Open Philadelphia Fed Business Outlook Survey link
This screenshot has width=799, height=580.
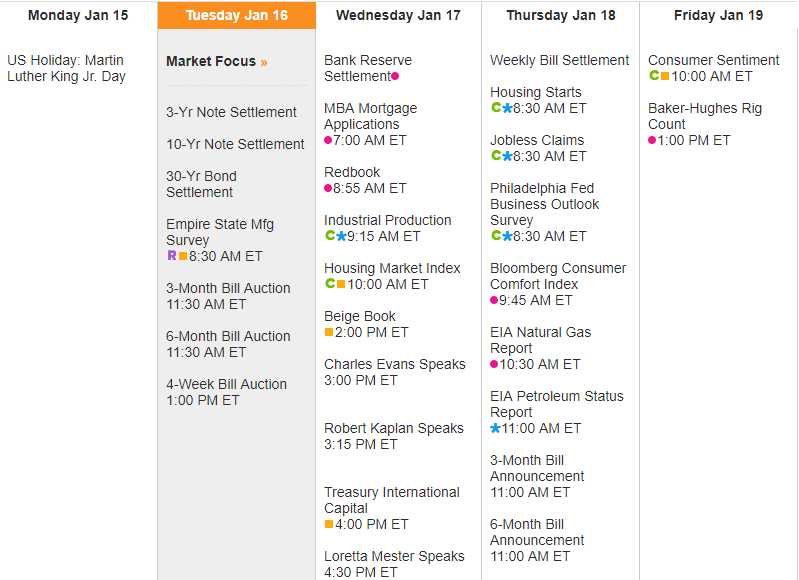tap(544, 204)
